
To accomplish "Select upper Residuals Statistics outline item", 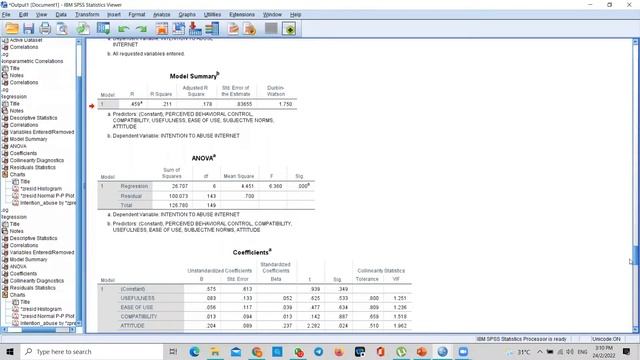I will pos(33,167).
